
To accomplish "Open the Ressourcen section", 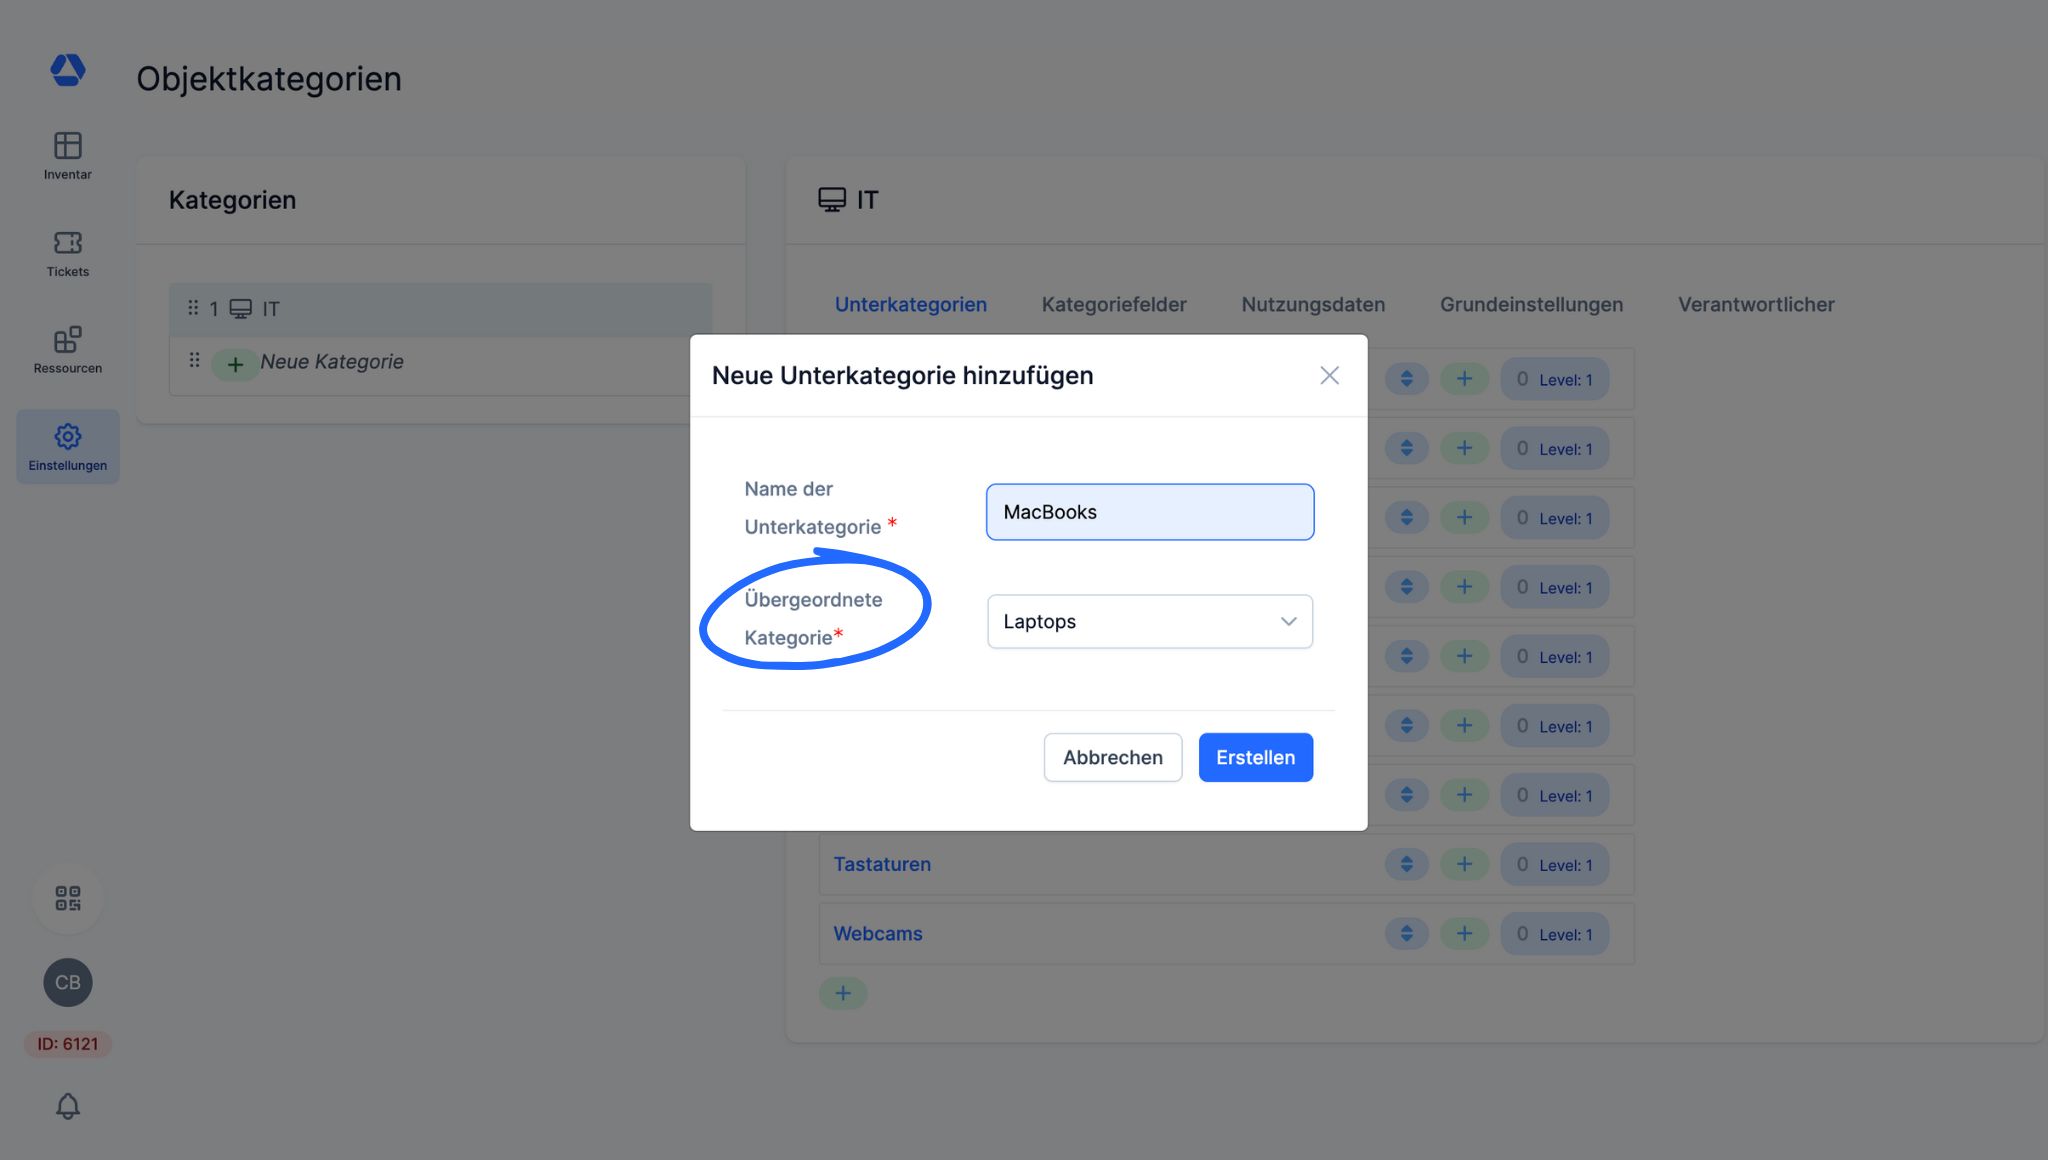I will click(x=67, y=350).
